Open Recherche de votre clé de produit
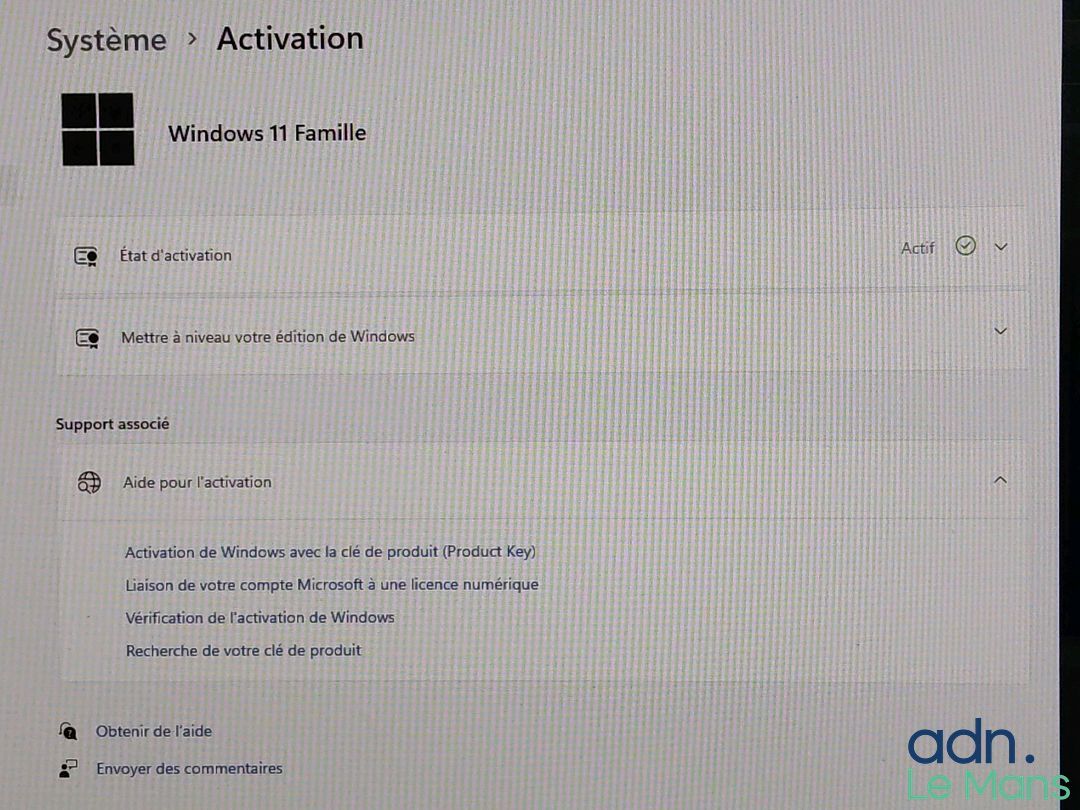1080x810 pixels. 243,650
